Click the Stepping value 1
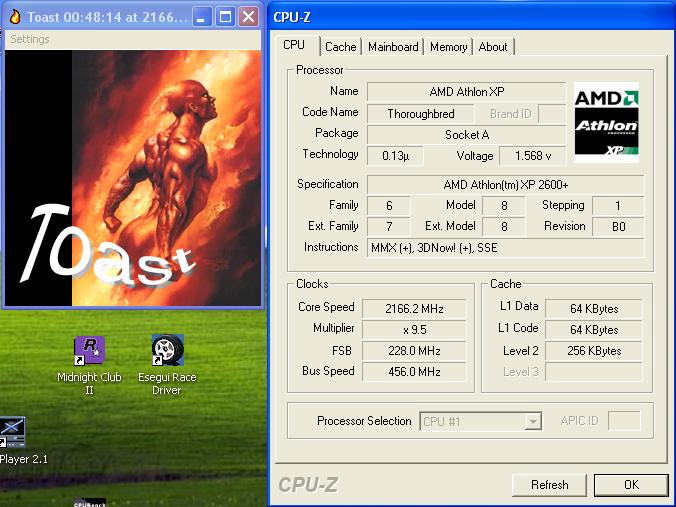The height and width of the screenshot is (507, 676). pyautogui.click(x=618, y=206)
